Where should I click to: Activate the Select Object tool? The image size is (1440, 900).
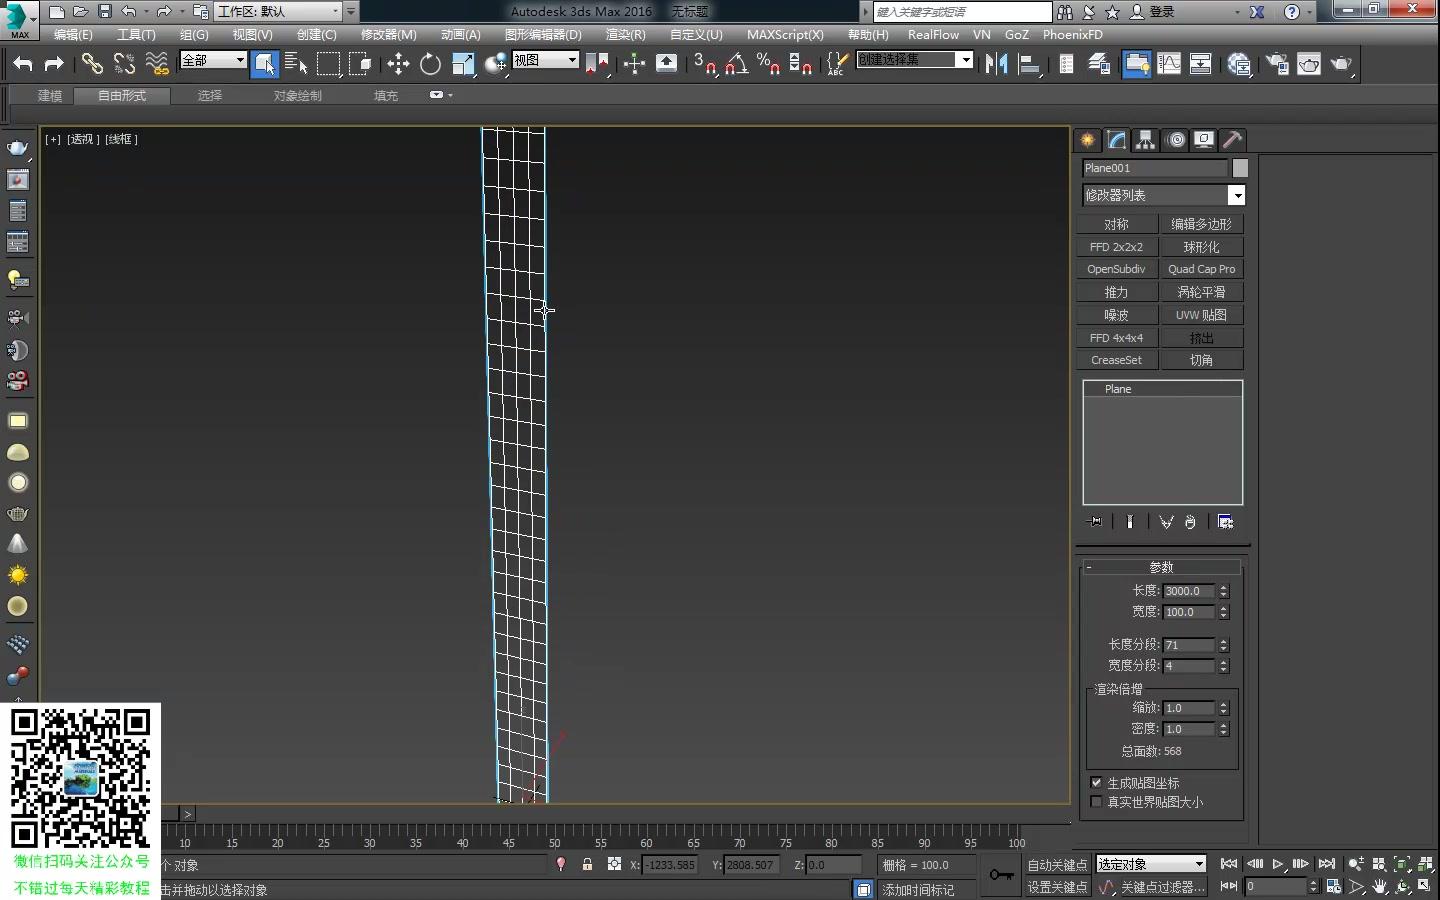tap(265, 64)
